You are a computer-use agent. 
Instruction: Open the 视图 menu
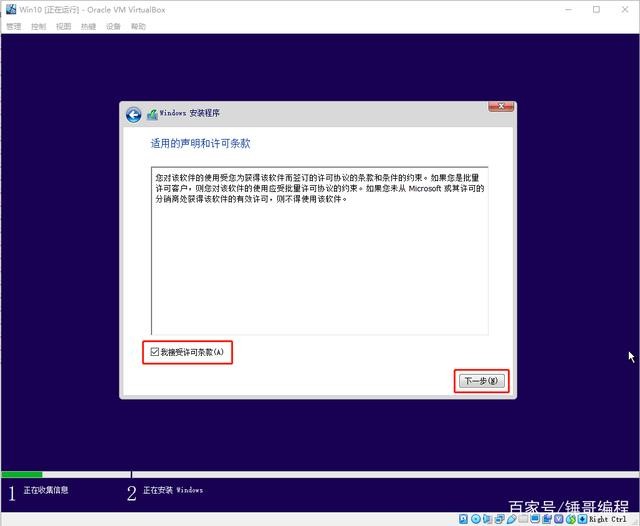(63, 27)
